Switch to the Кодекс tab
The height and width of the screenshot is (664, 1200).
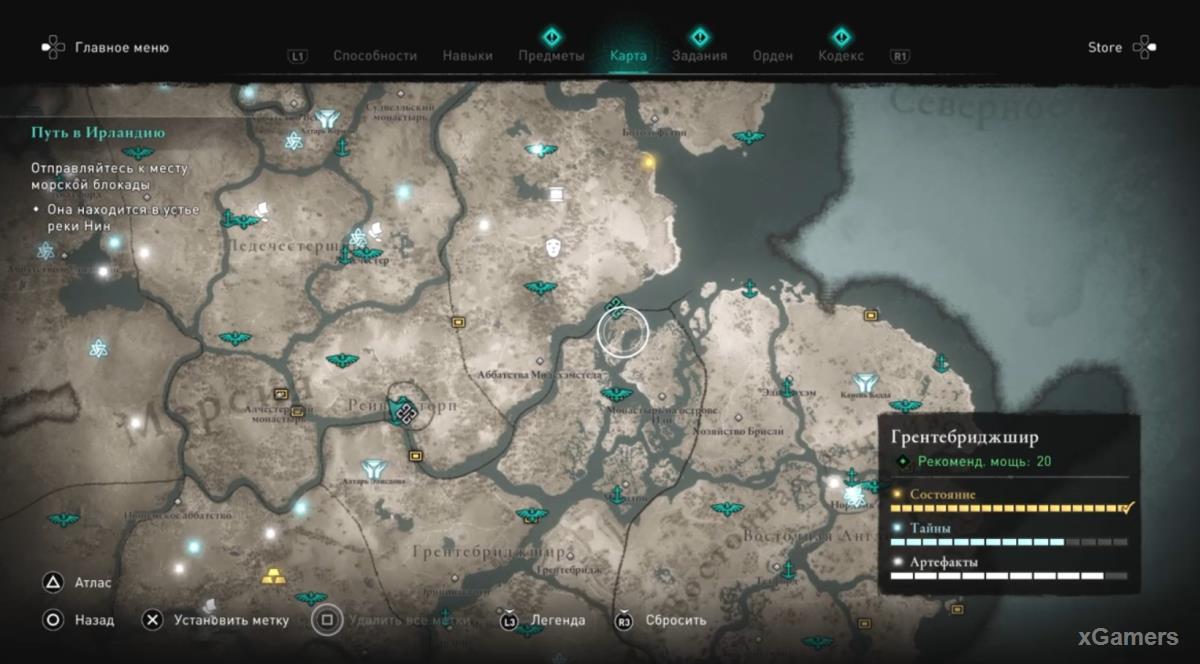tap(840, 56)
